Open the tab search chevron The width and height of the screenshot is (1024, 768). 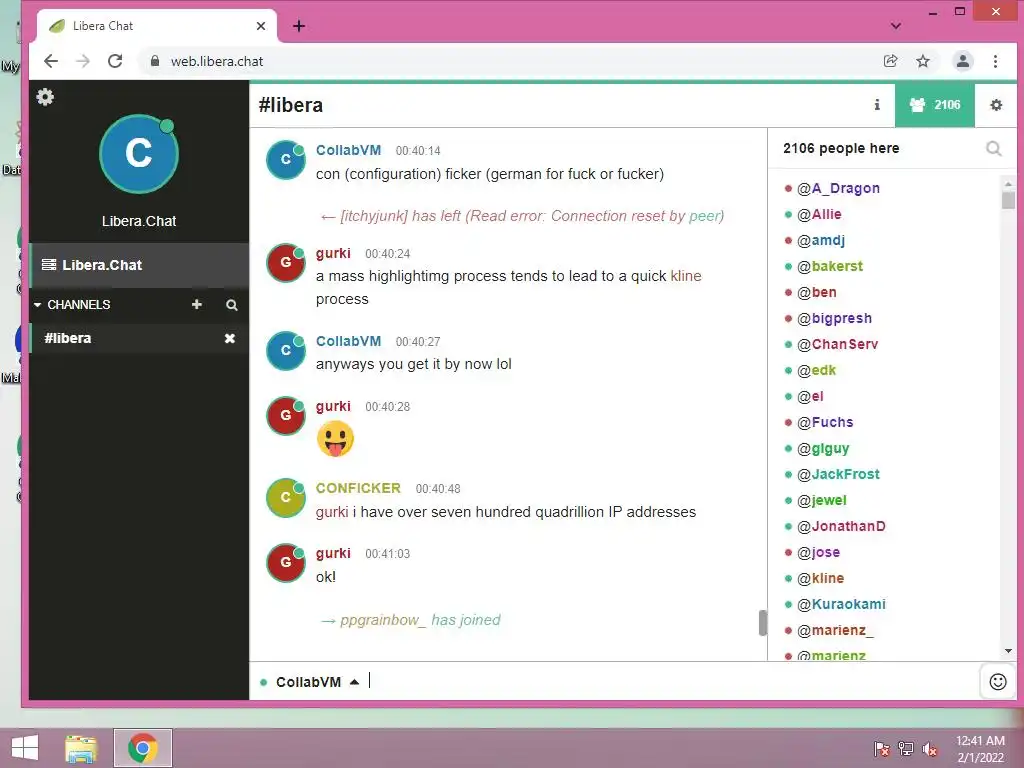(896, 26)
